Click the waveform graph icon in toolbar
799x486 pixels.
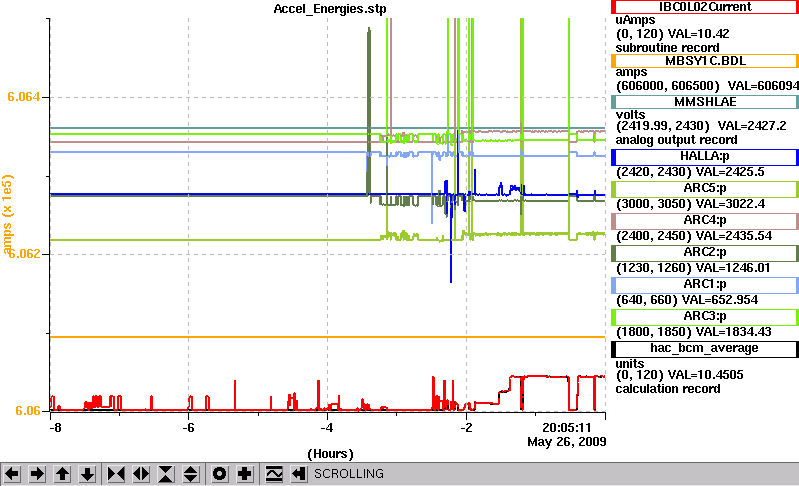[274, 474]
